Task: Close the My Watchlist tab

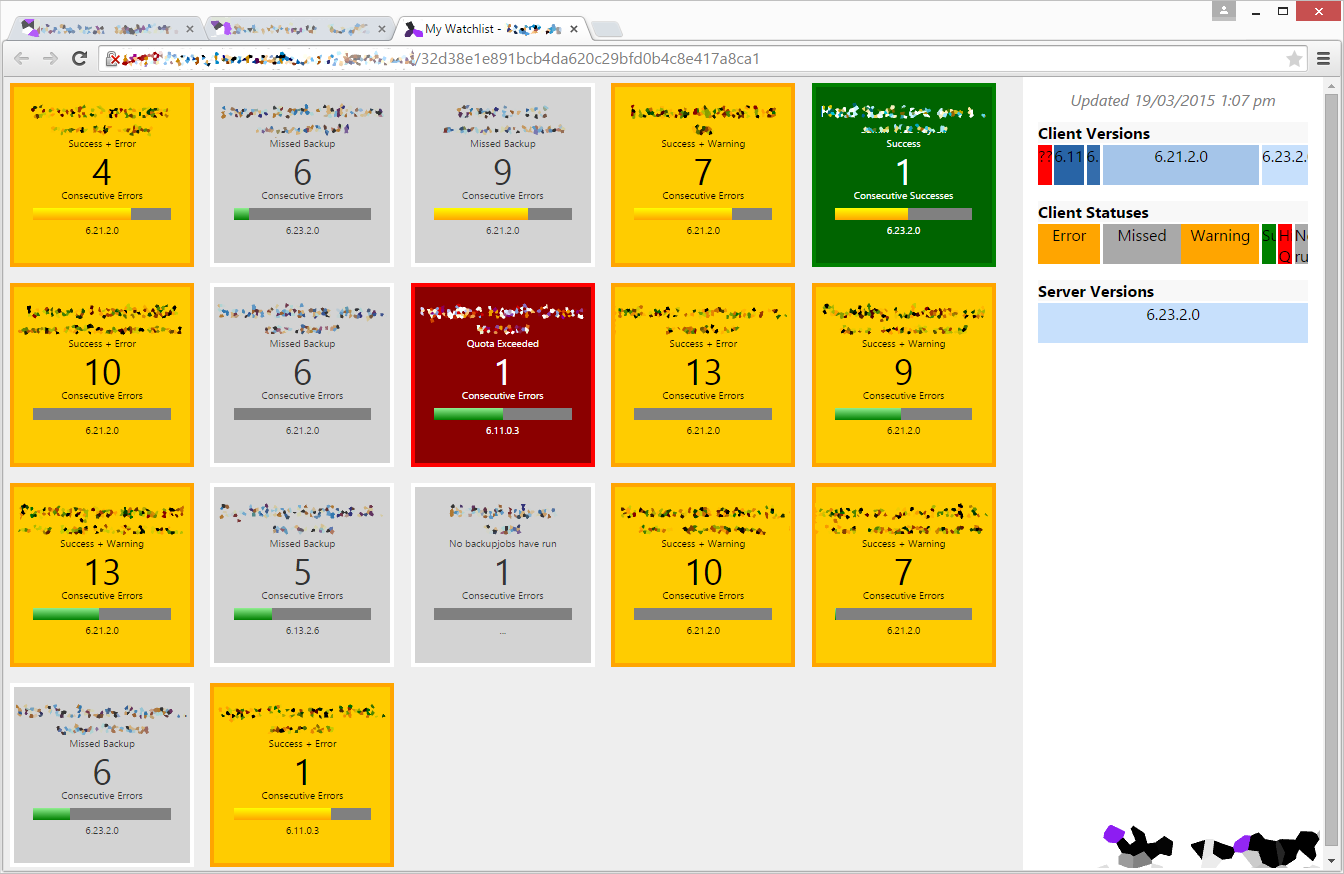Action: (578, 29)
